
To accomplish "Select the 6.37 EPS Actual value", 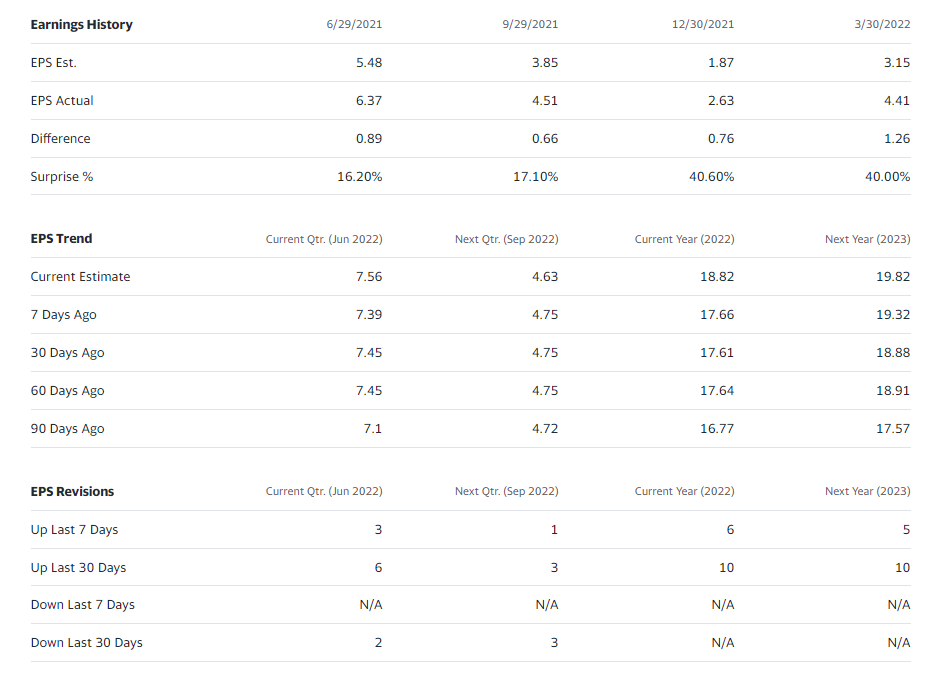I will click(x=369, y=100).
